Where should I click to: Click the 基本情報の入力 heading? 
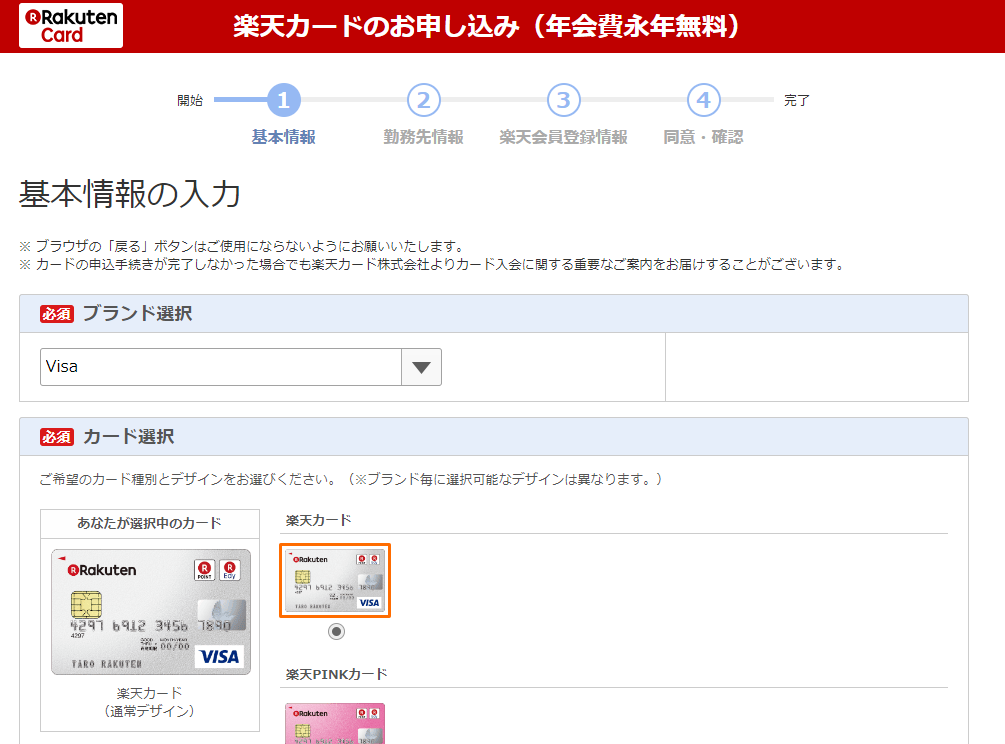coord(129,194)
